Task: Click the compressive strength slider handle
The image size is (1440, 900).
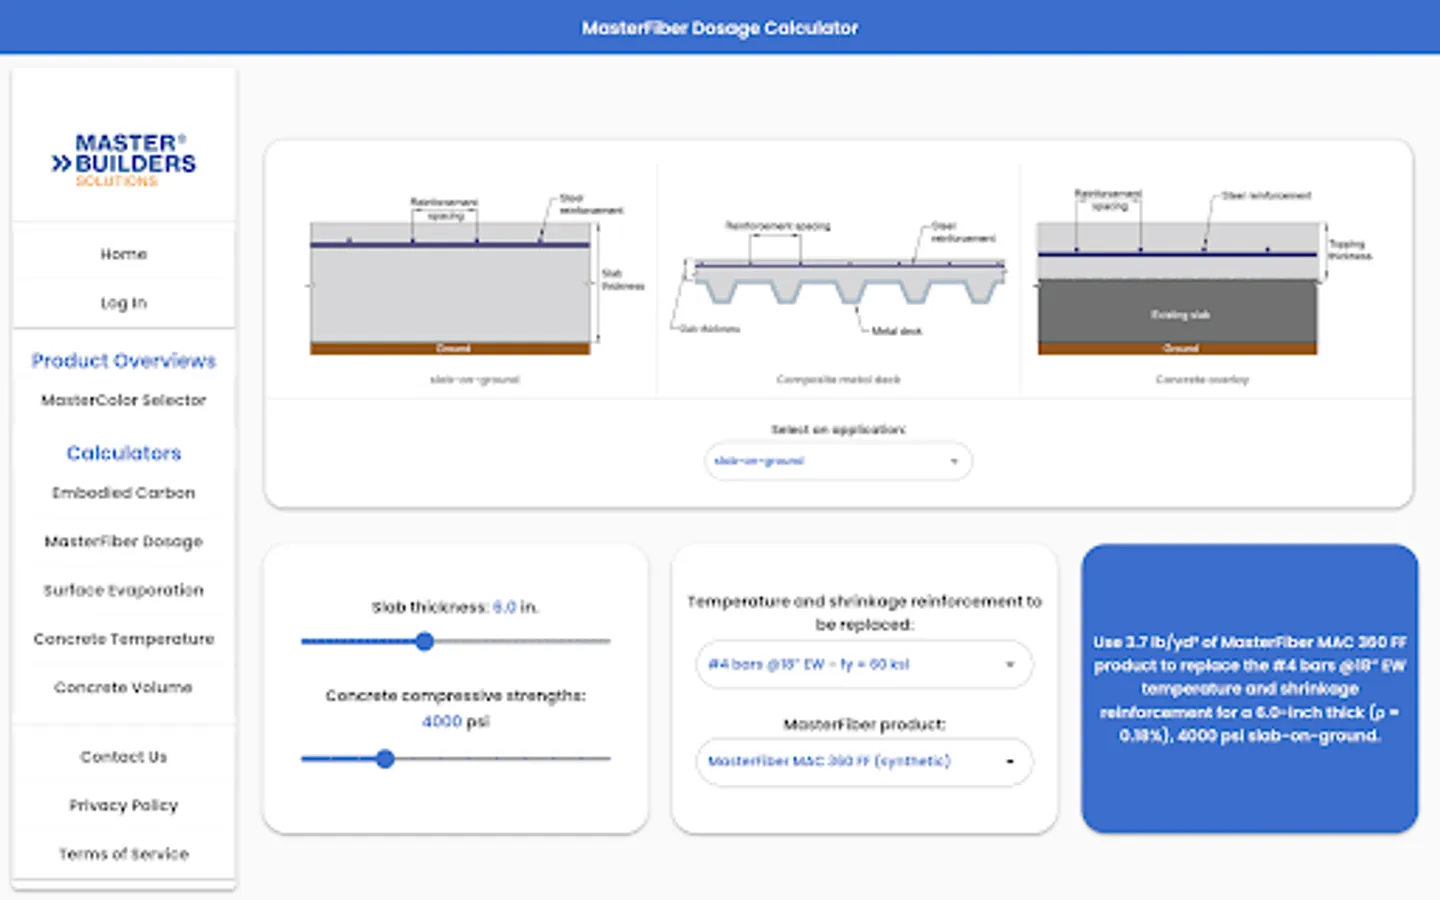Action: 385,759
